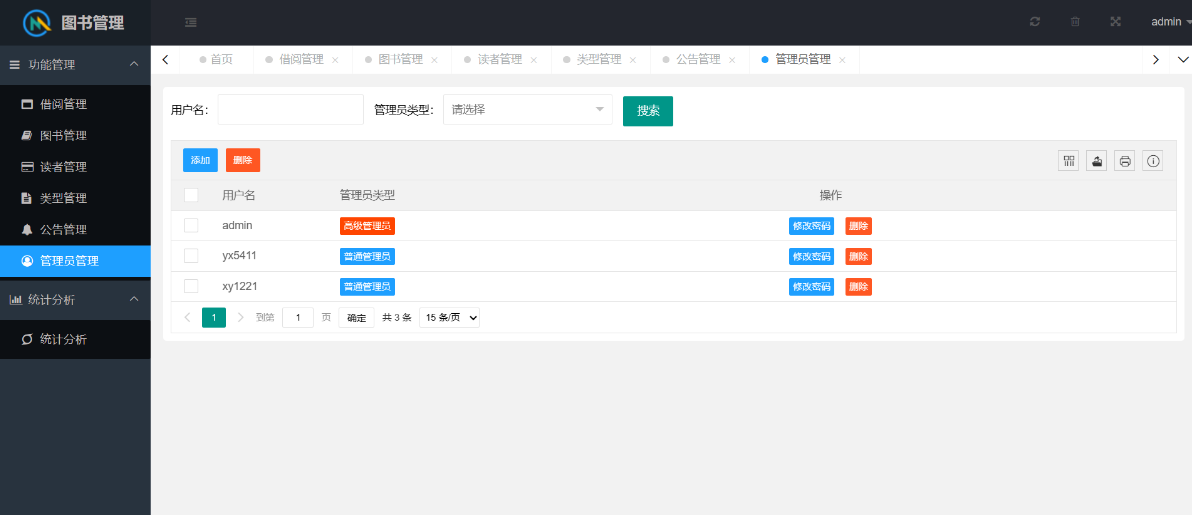1192x515 pixels.
Task: Select page 1 in pagination
Action: (214, 317)
